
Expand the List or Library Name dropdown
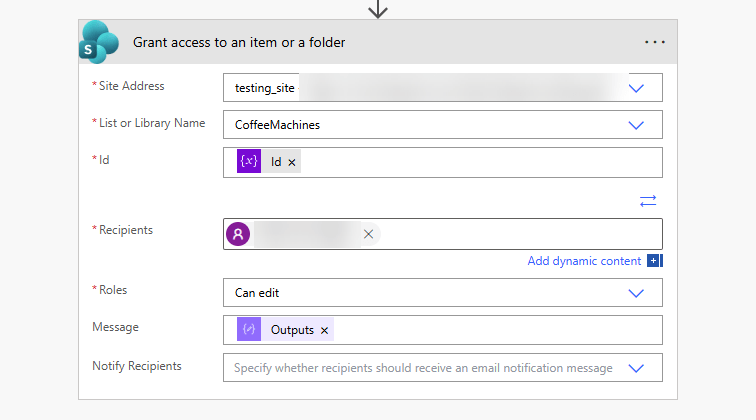636,125
